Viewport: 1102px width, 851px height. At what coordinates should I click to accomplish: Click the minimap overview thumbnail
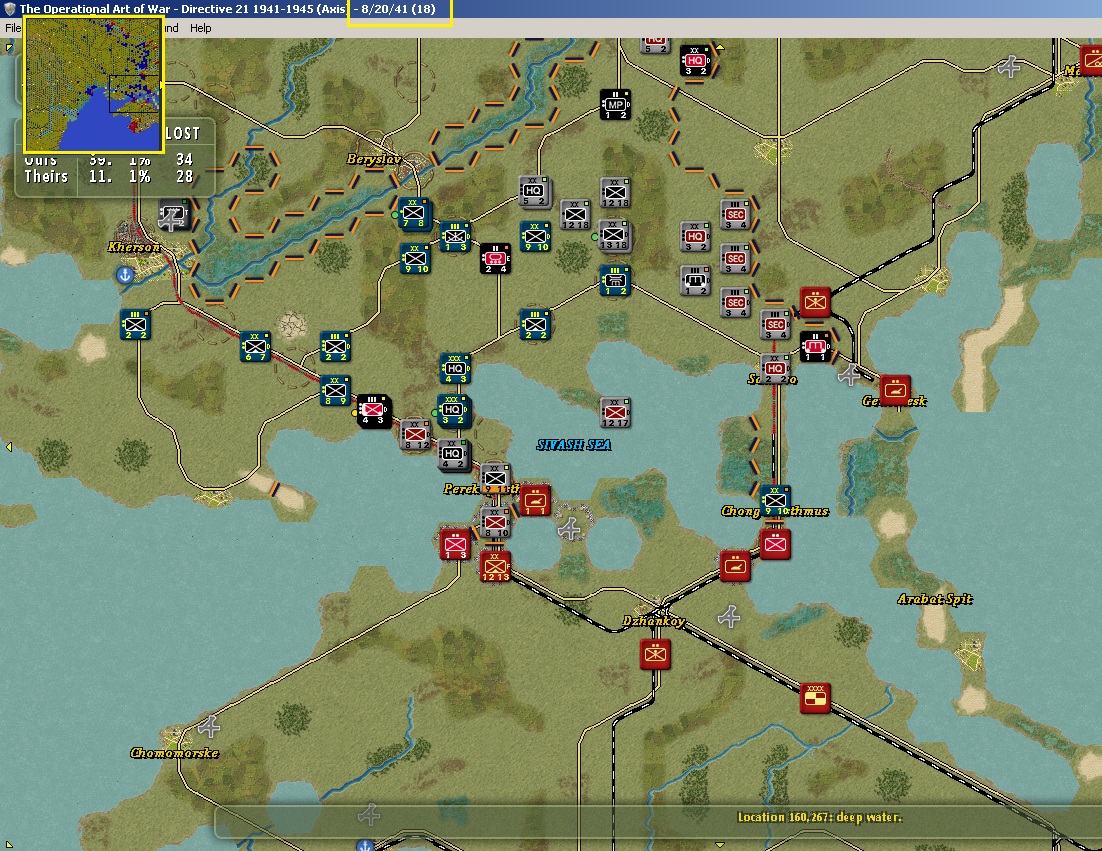(x=93, y=84)
